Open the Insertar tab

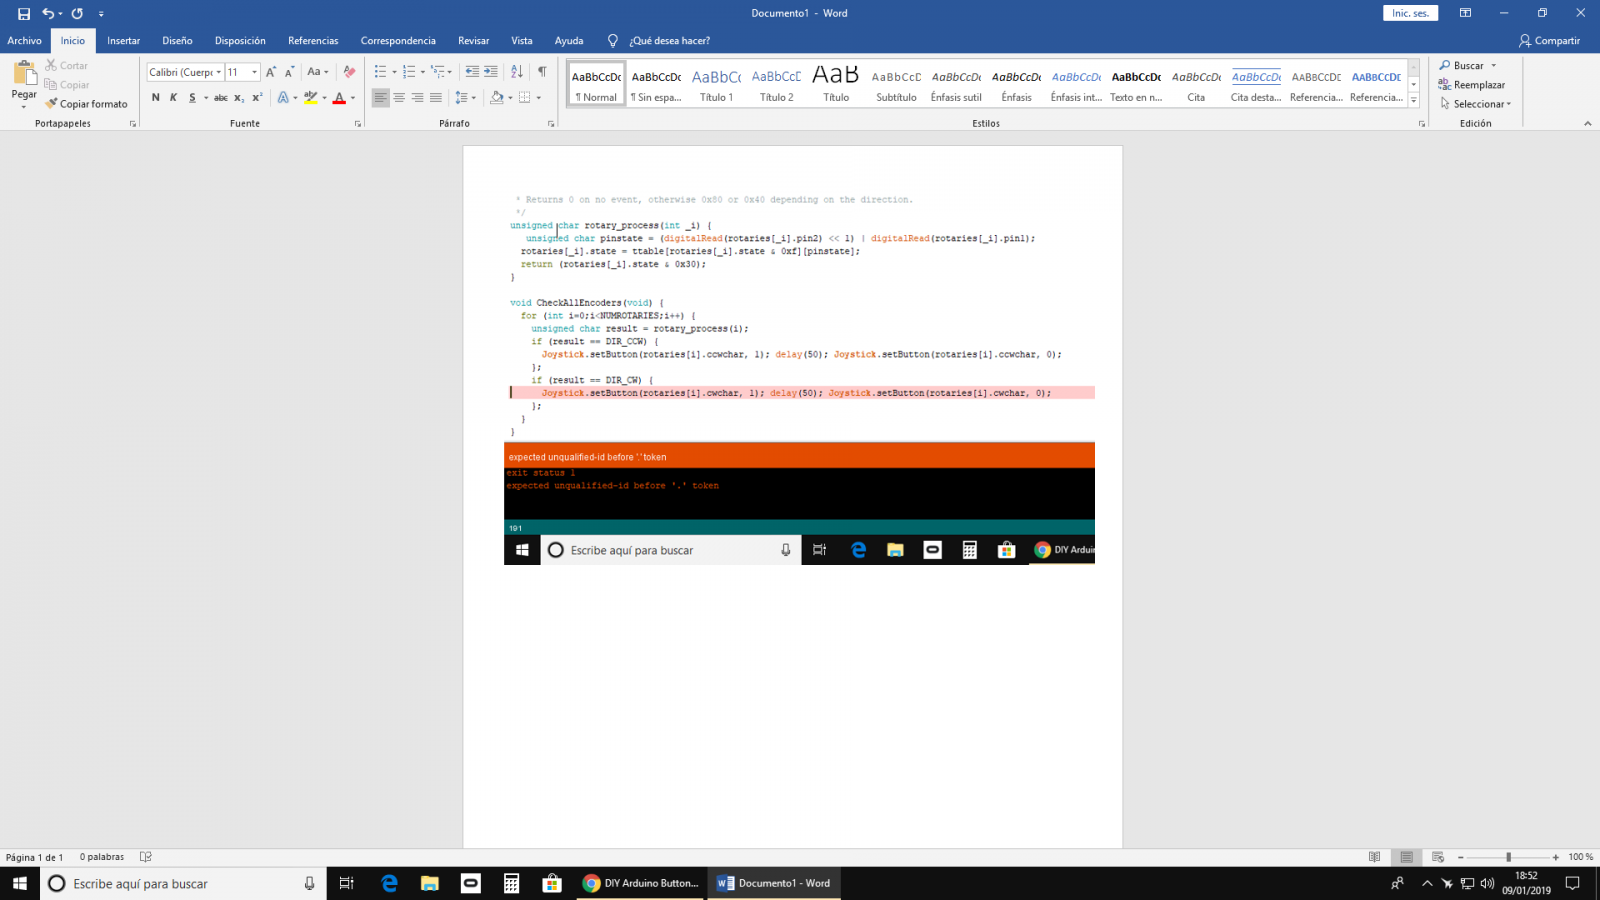[x=124, y=41]
